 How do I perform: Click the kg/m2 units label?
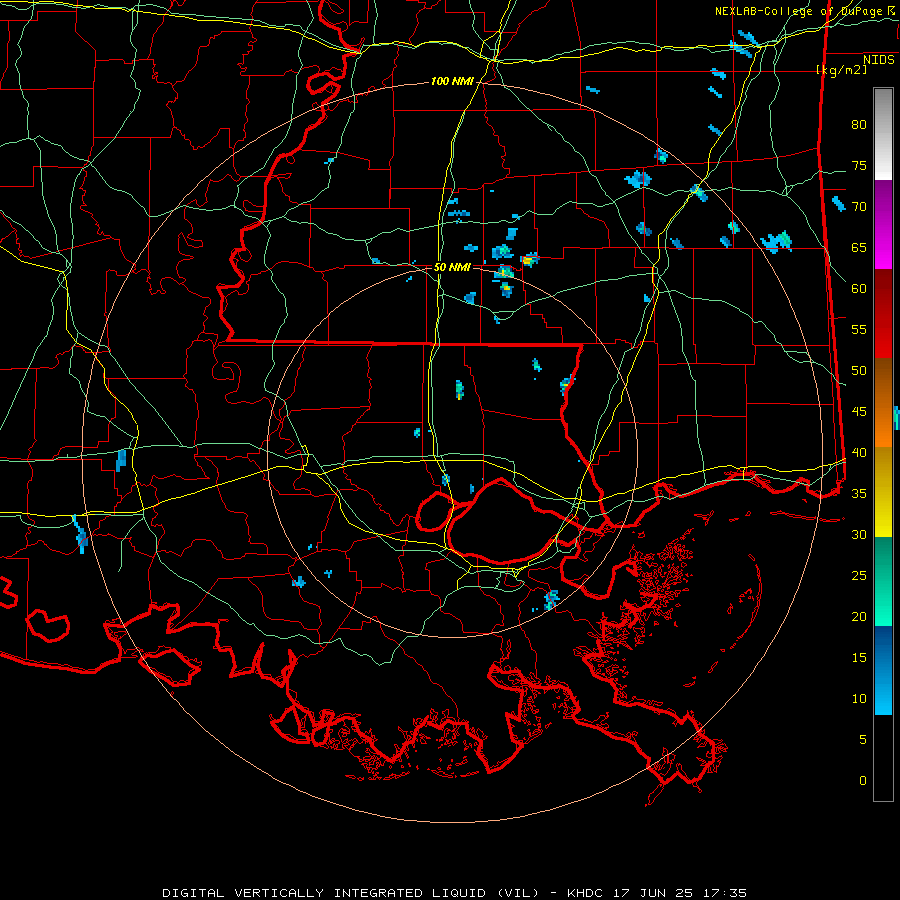(x=841, y=70)
